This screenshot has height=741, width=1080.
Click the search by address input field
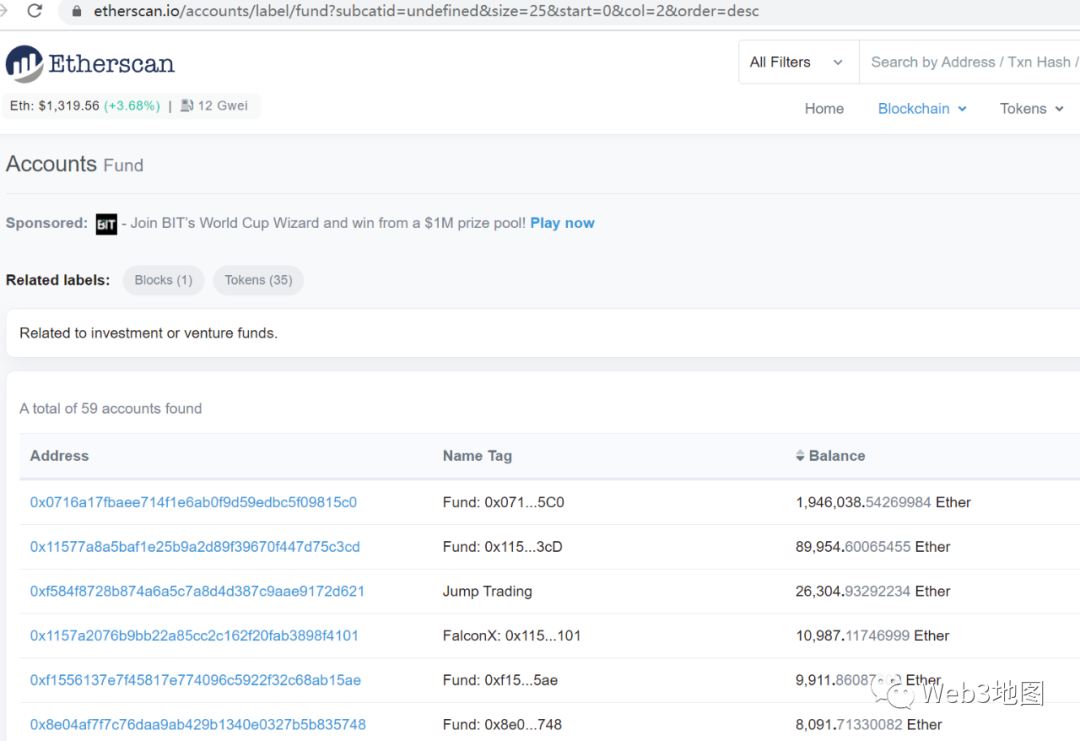[x=970, y=62]
